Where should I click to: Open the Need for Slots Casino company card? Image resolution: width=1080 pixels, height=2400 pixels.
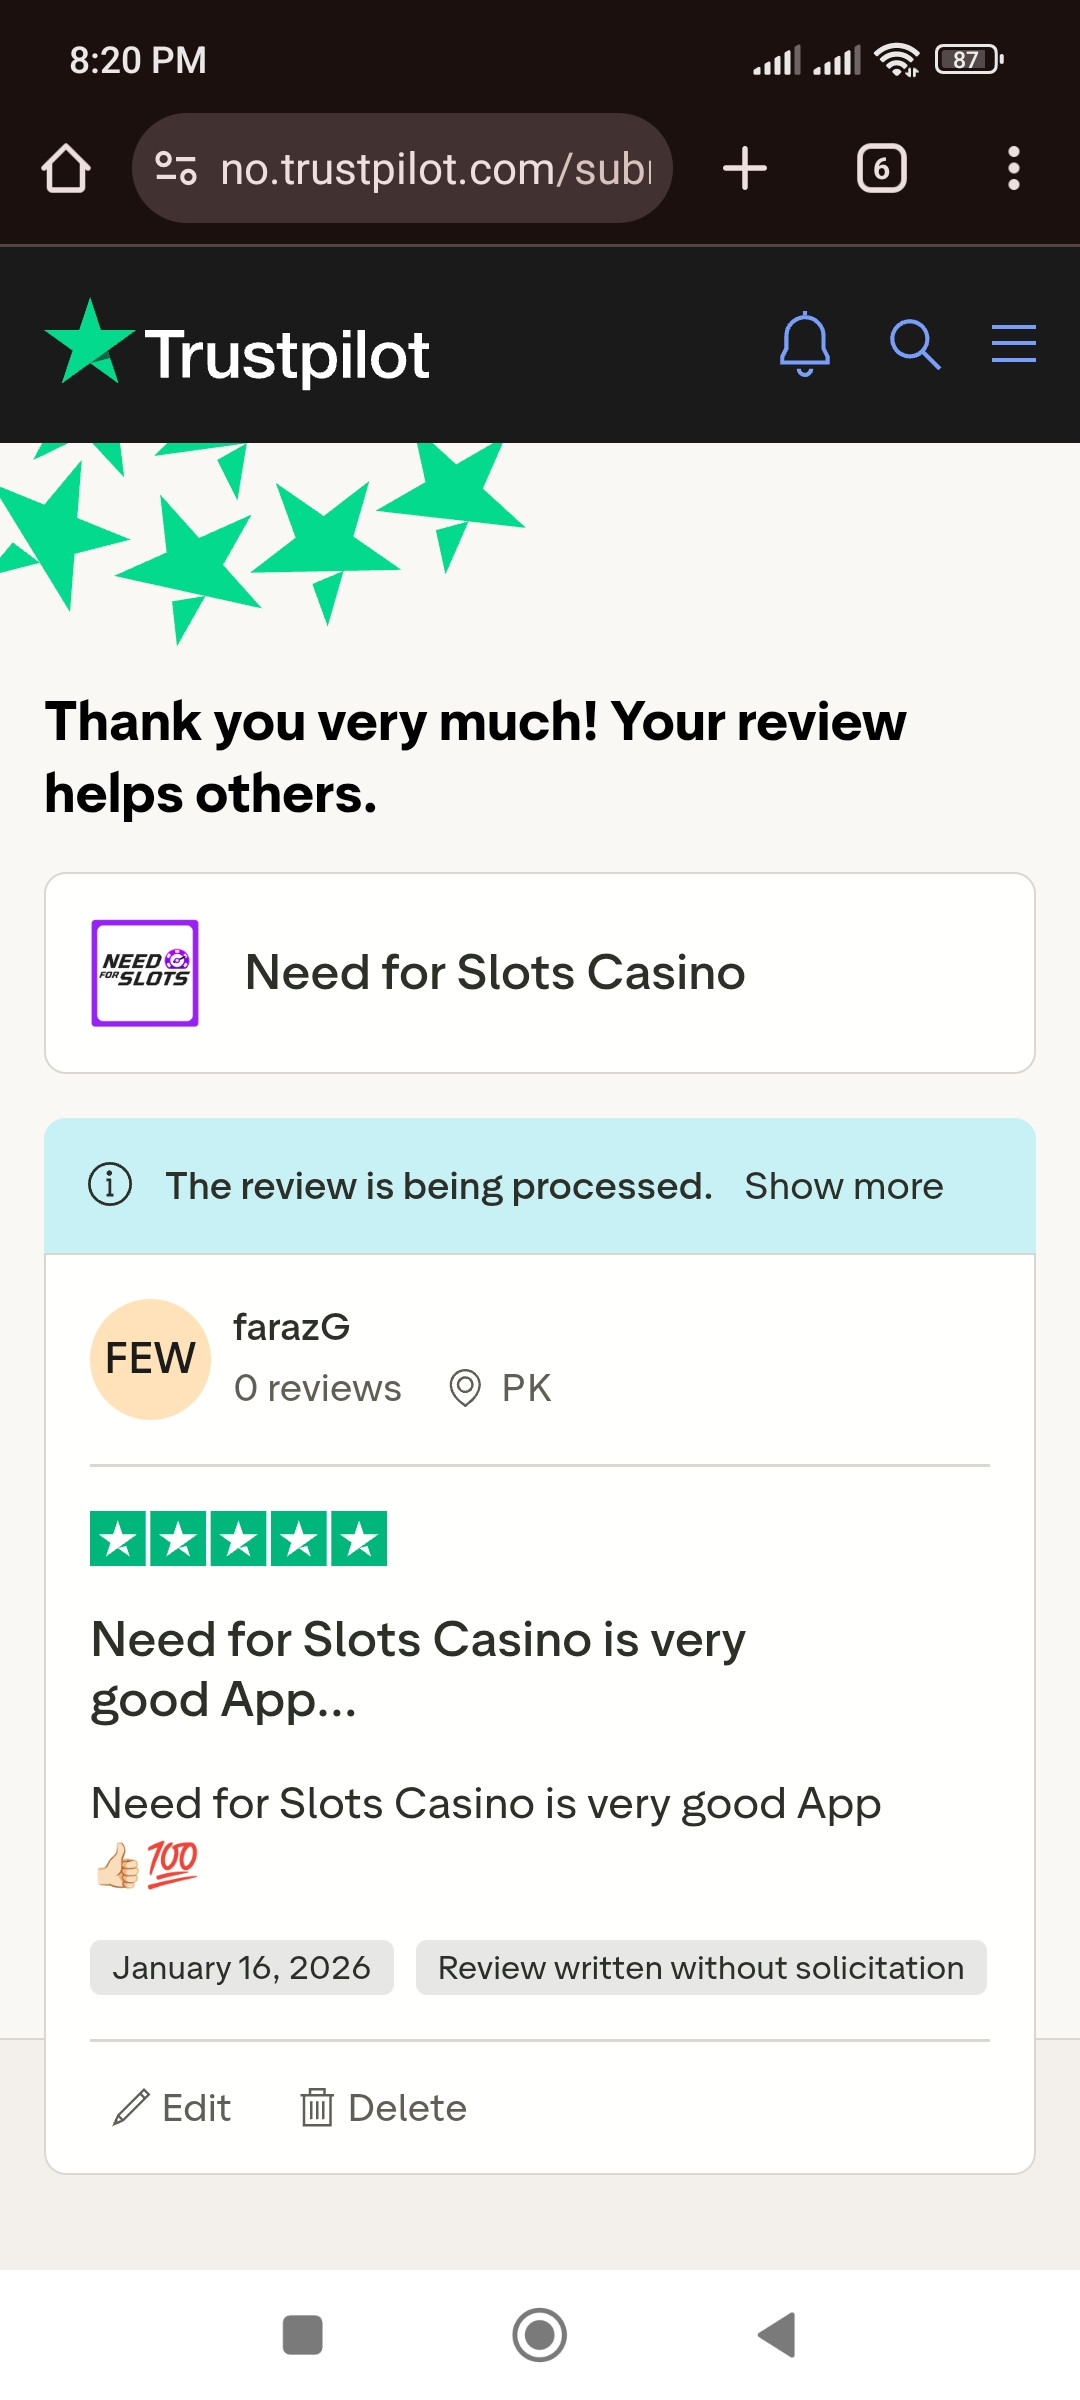(540, 973)
